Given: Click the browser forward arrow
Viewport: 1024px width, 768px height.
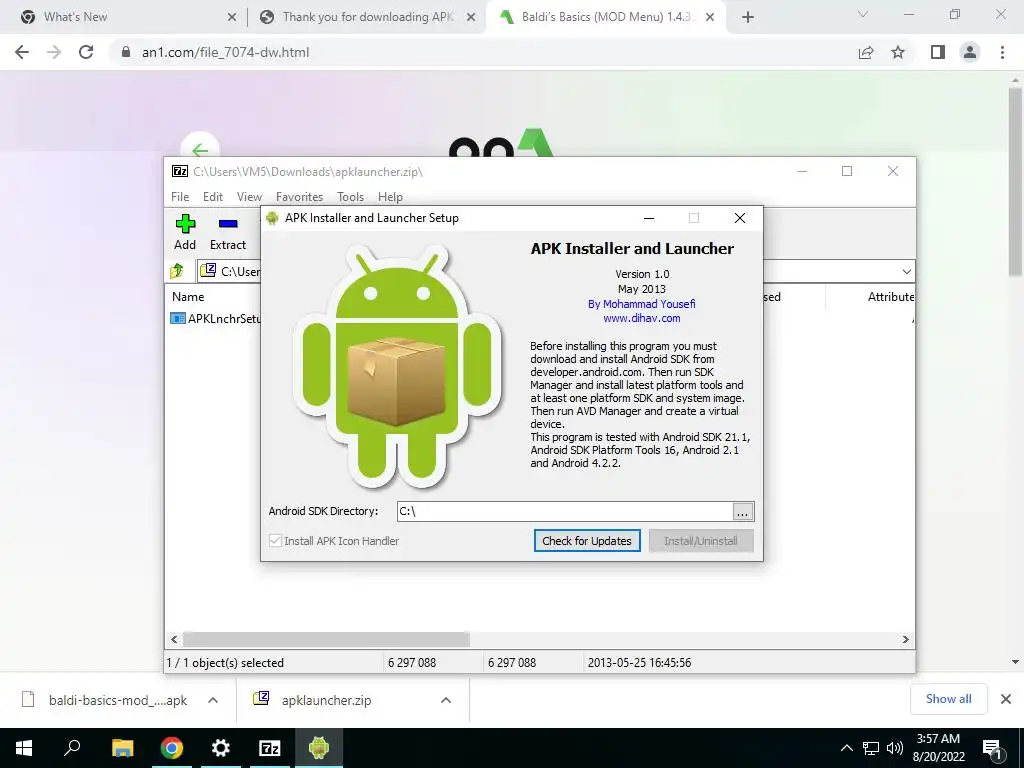Looking at the screenshot, I should [x=54, y=52].
